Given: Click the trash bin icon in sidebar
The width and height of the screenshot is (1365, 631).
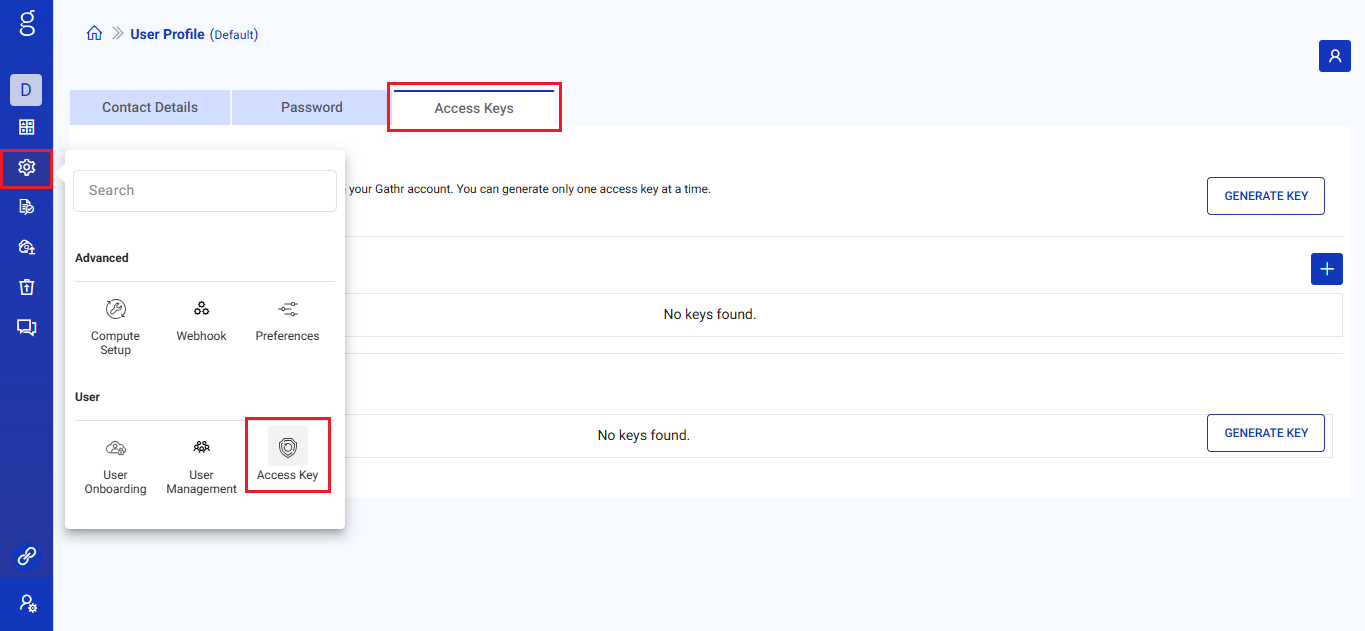Looking at the screenshot, I should tap(26, 287).
